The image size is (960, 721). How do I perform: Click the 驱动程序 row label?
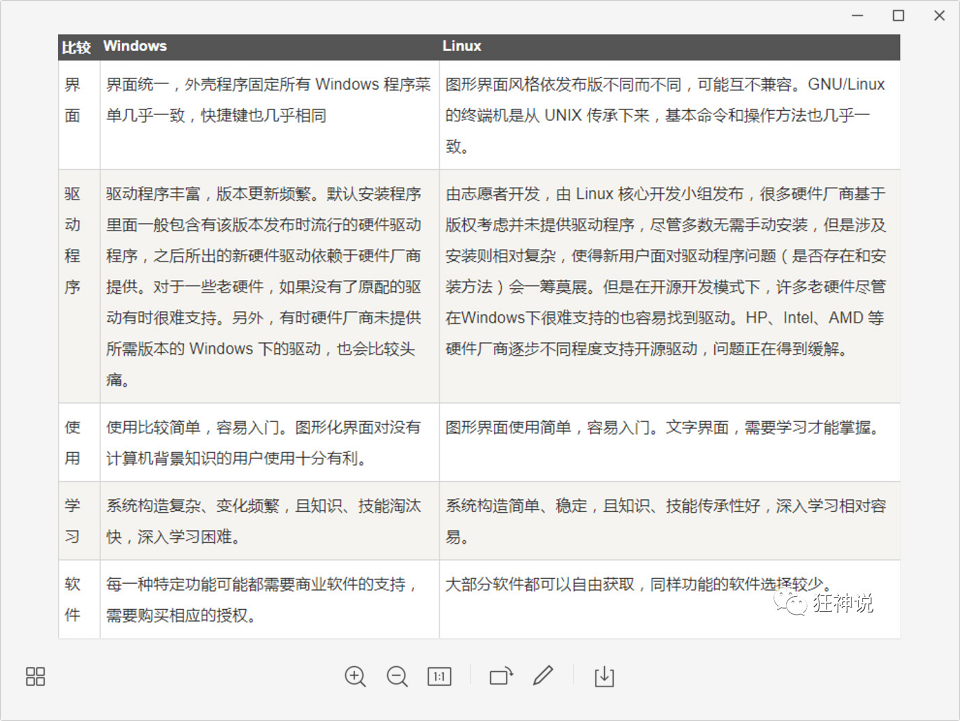[x=72, y=240]
